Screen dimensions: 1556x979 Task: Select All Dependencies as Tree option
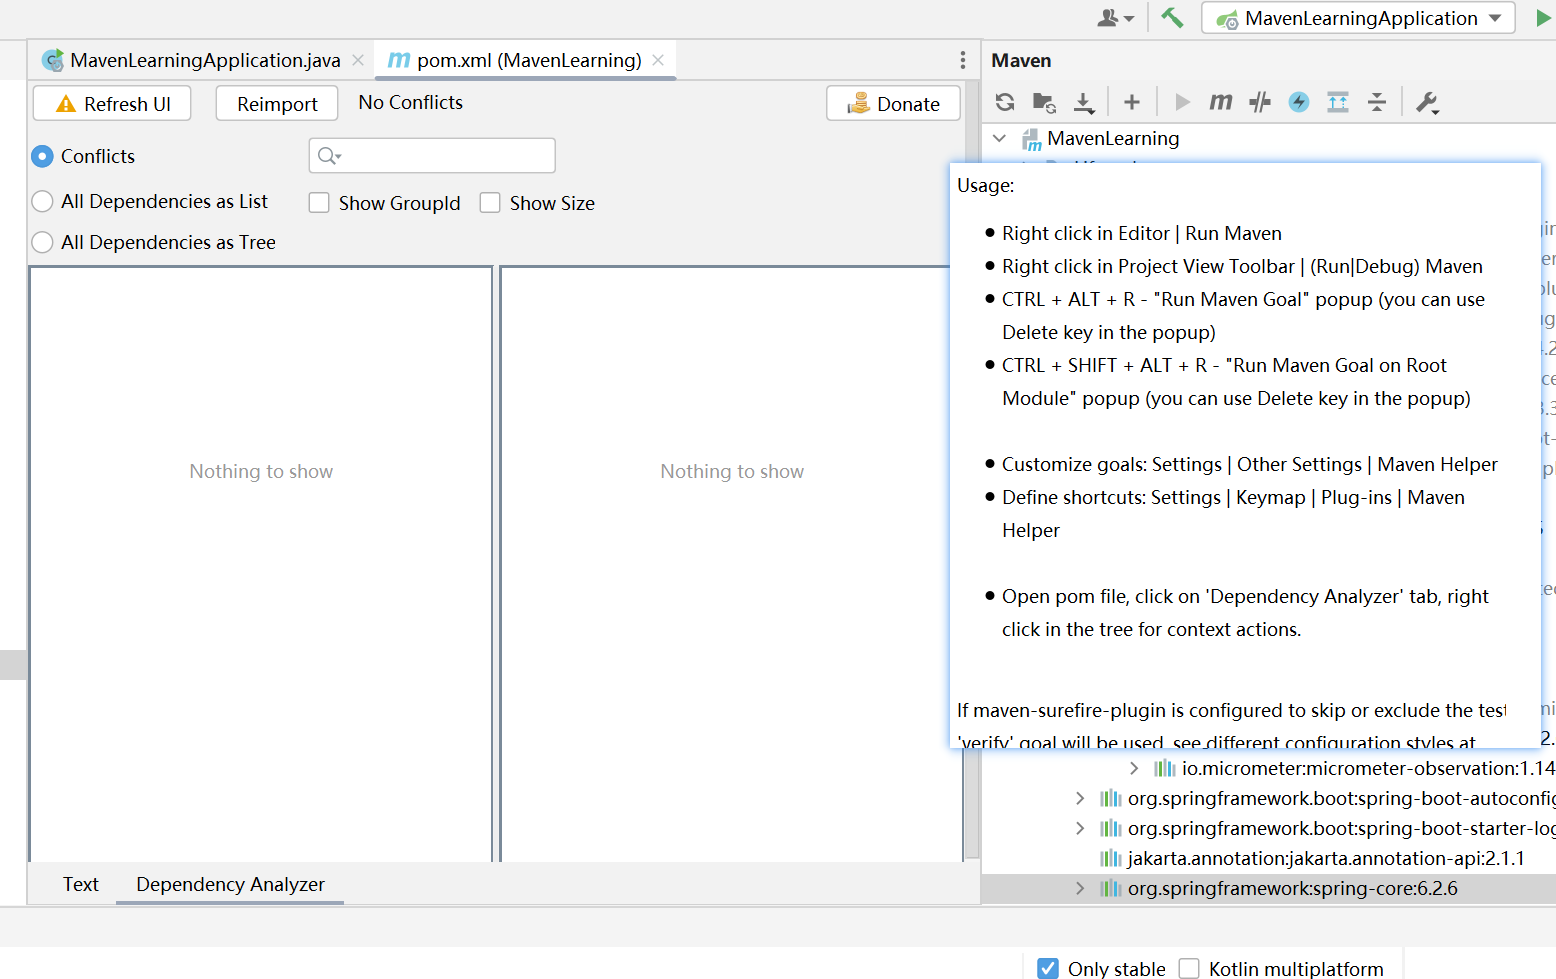pyautogui.click(x=42, y=242)
